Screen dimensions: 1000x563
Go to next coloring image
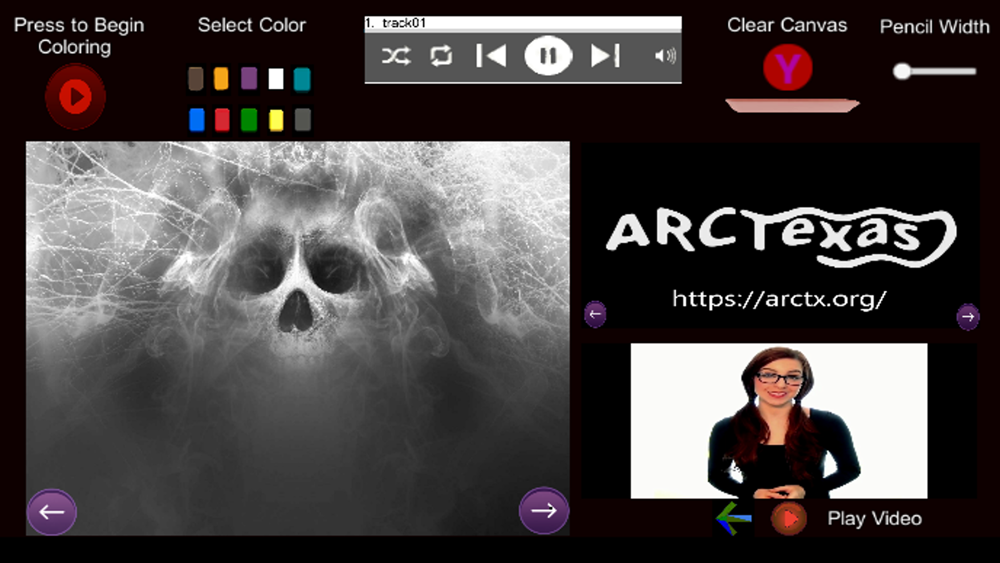[x=543, y=510]
